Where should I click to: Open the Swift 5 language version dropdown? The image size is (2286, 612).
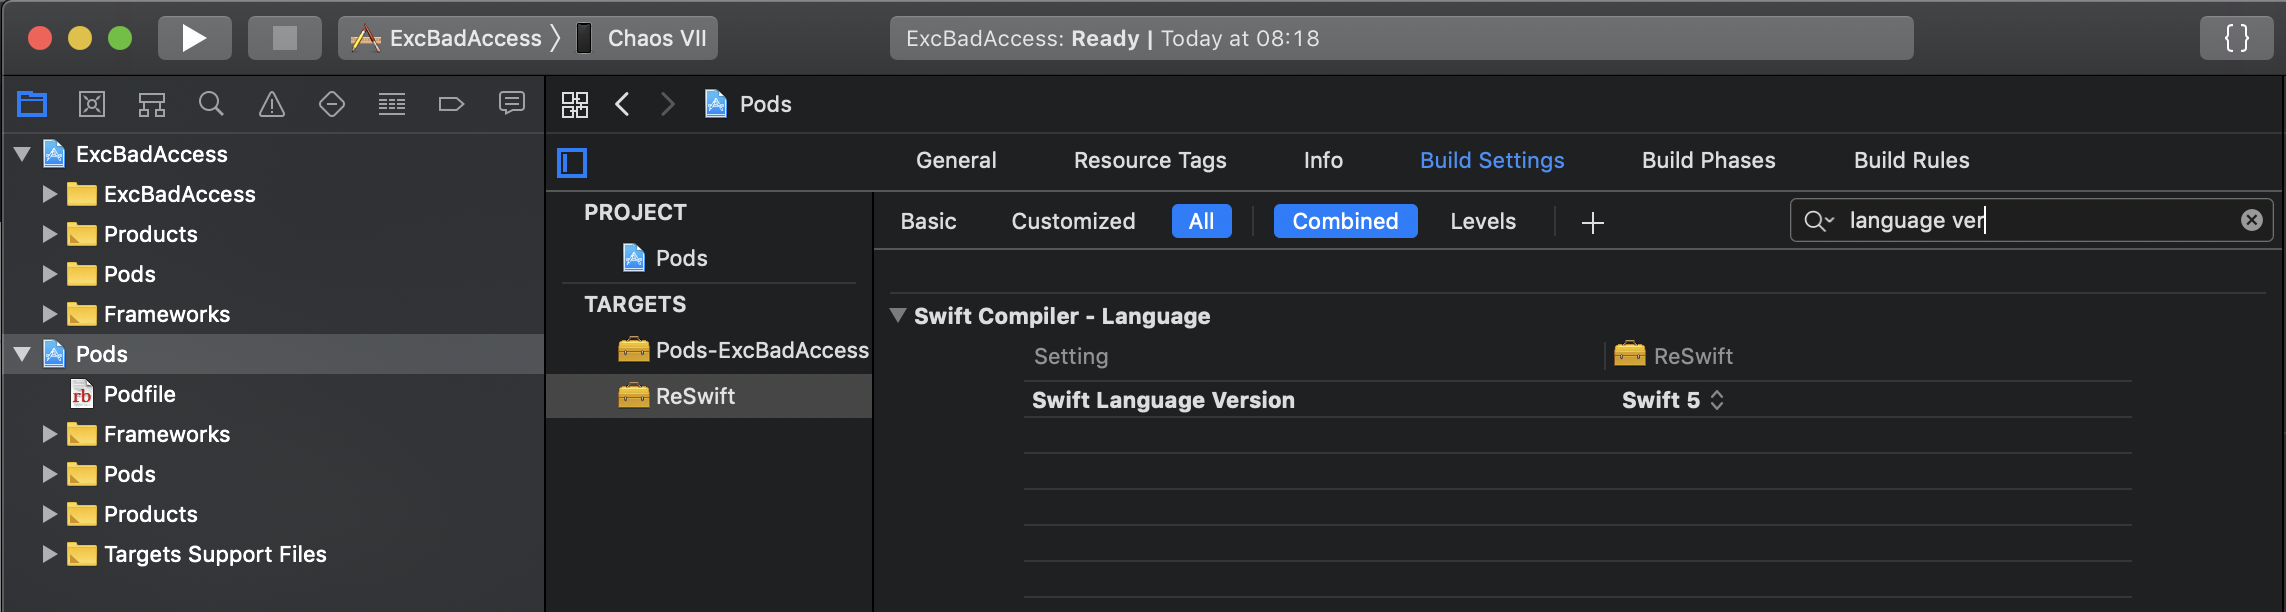[1672, 400]
